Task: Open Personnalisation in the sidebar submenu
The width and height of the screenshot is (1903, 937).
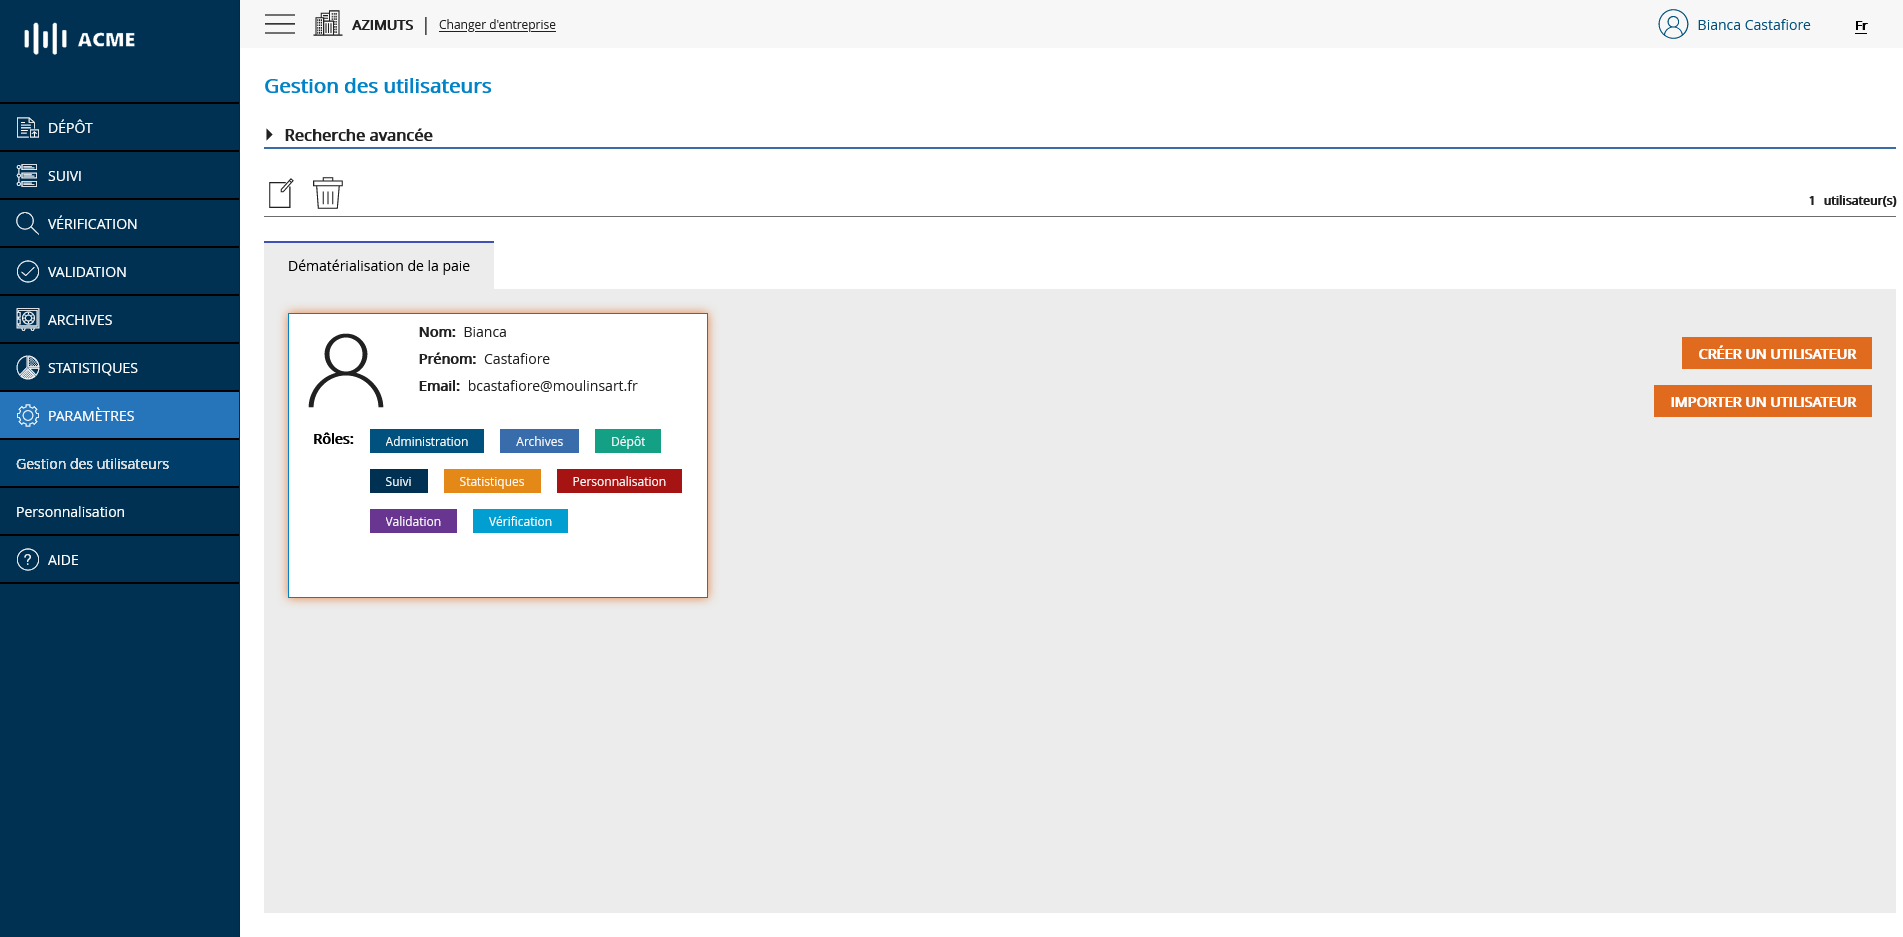Action: click(x=70, y=511)
